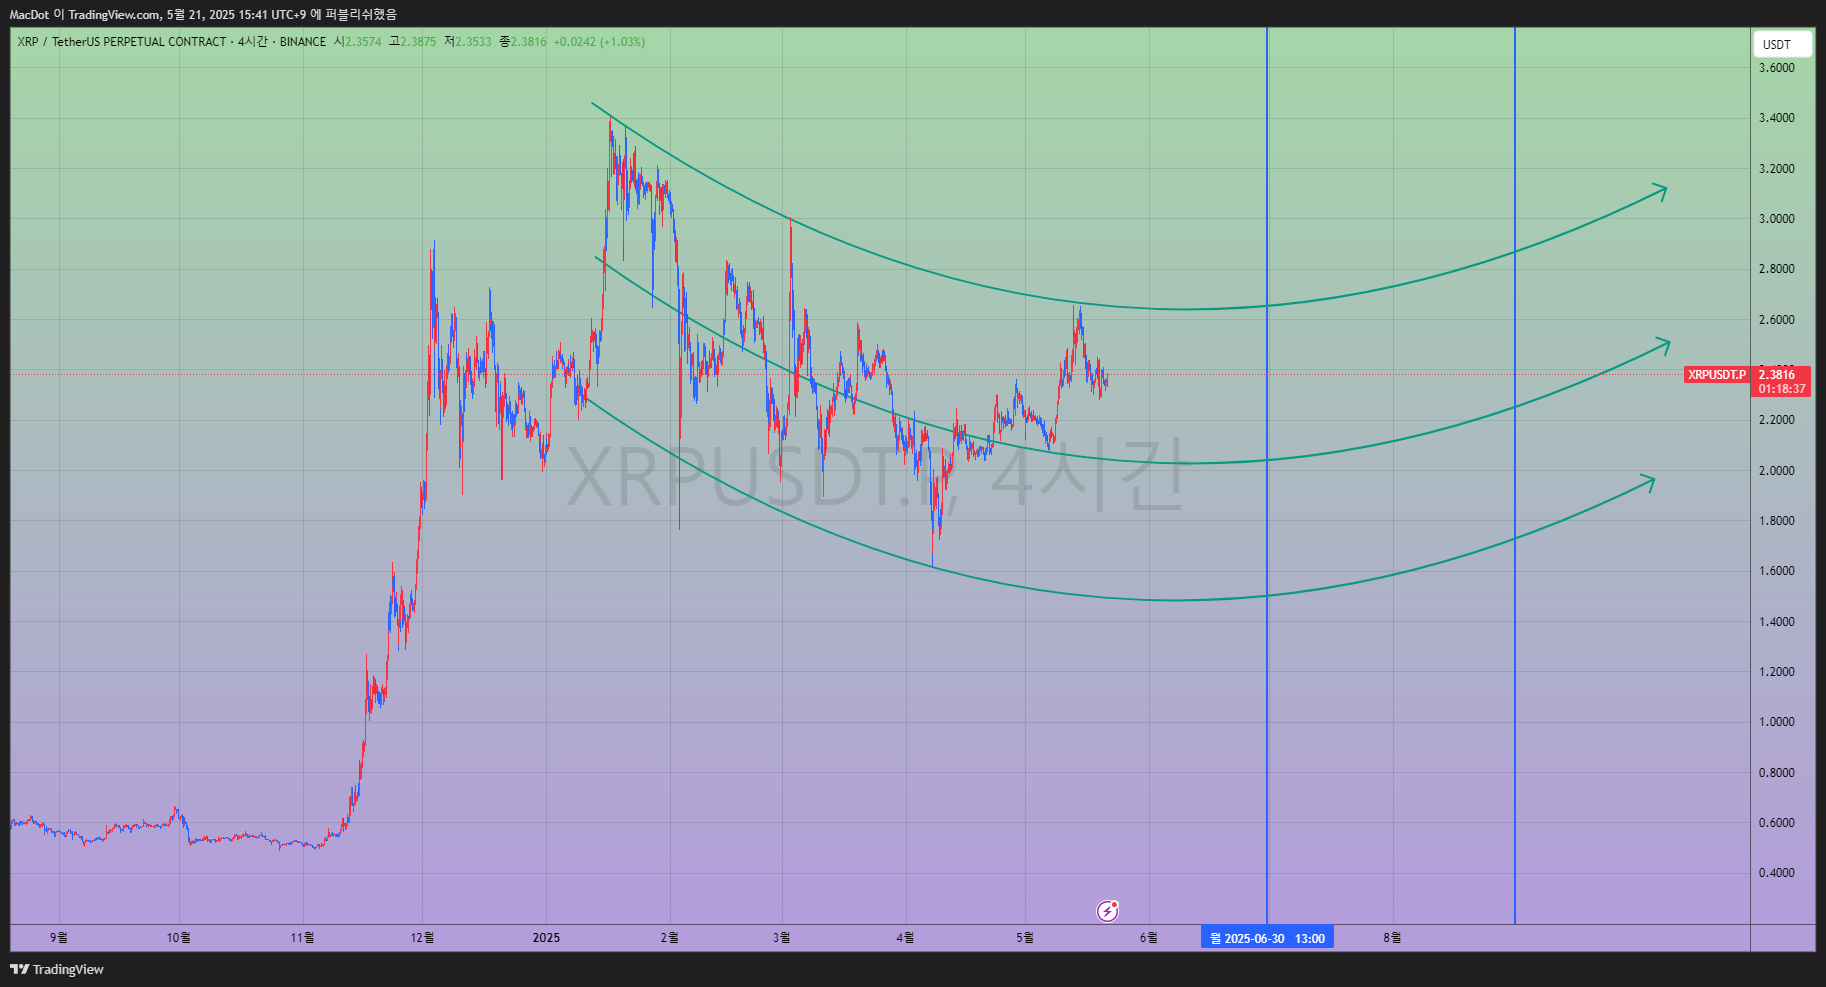Screen dimensions: 1826x987
Task: Click the 2025 year label on time axis
Action: [546, 938]
